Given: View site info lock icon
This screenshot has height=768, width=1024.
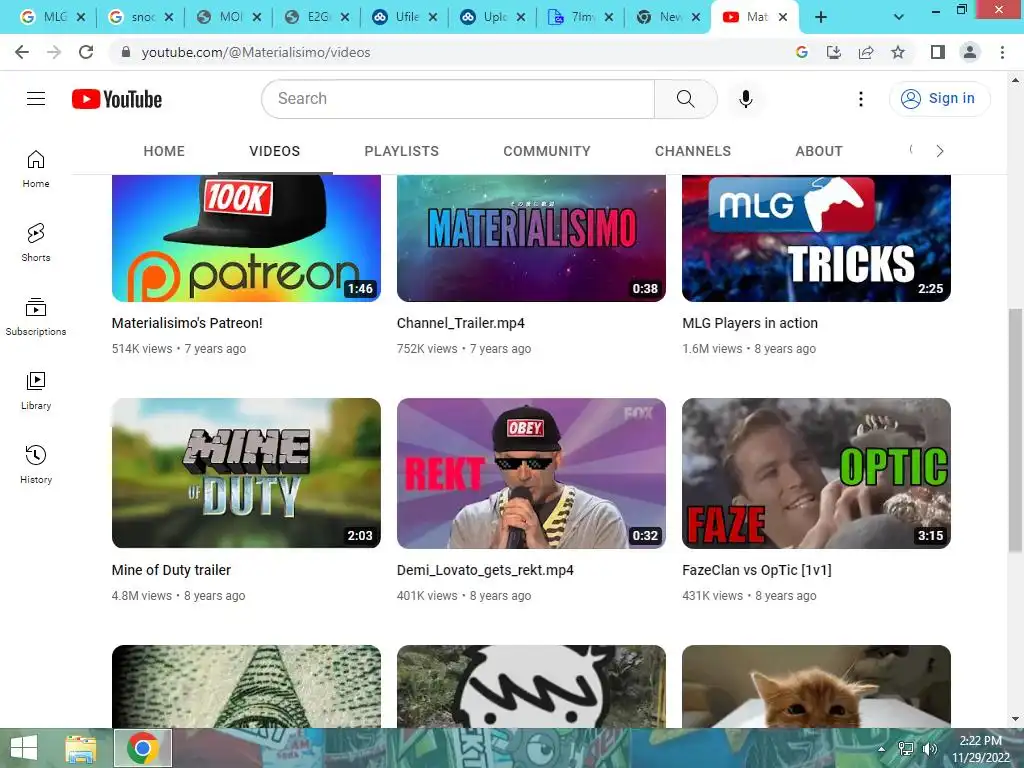Looking at the screenshot, I should pos(126,52).
